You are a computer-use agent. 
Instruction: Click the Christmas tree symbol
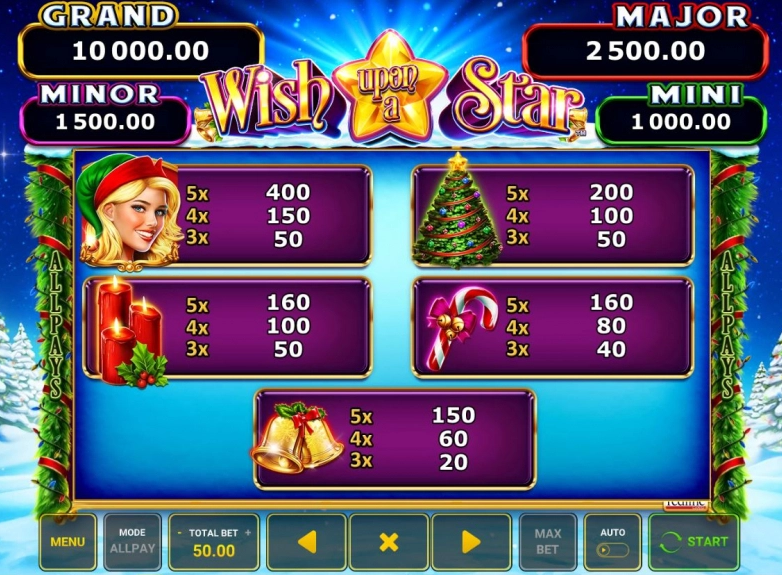click(456, 211)
